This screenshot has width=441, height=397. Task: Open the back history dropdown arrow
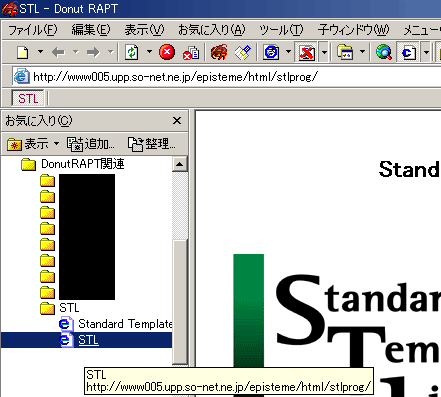point(76,52)
